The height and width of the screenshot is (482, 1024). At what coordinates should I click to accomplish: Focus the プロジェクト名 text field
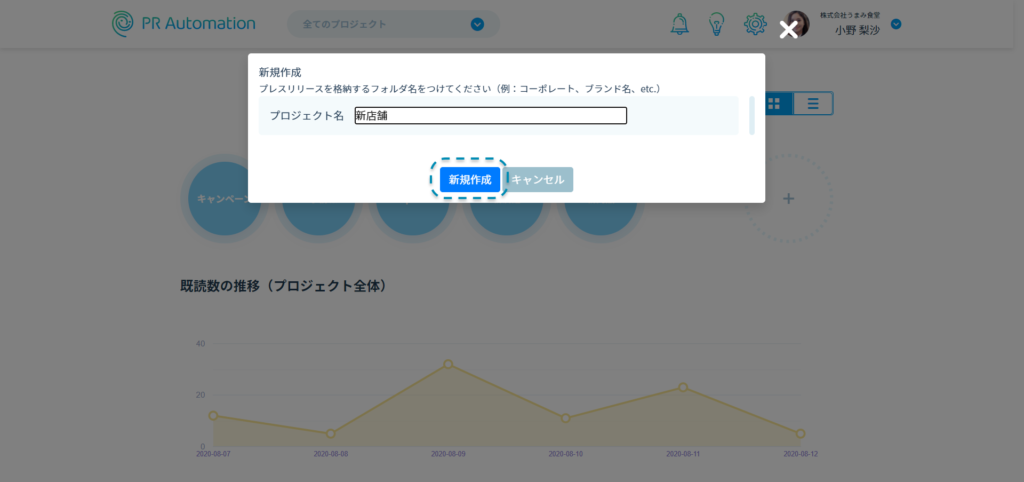tap(490, 116)
